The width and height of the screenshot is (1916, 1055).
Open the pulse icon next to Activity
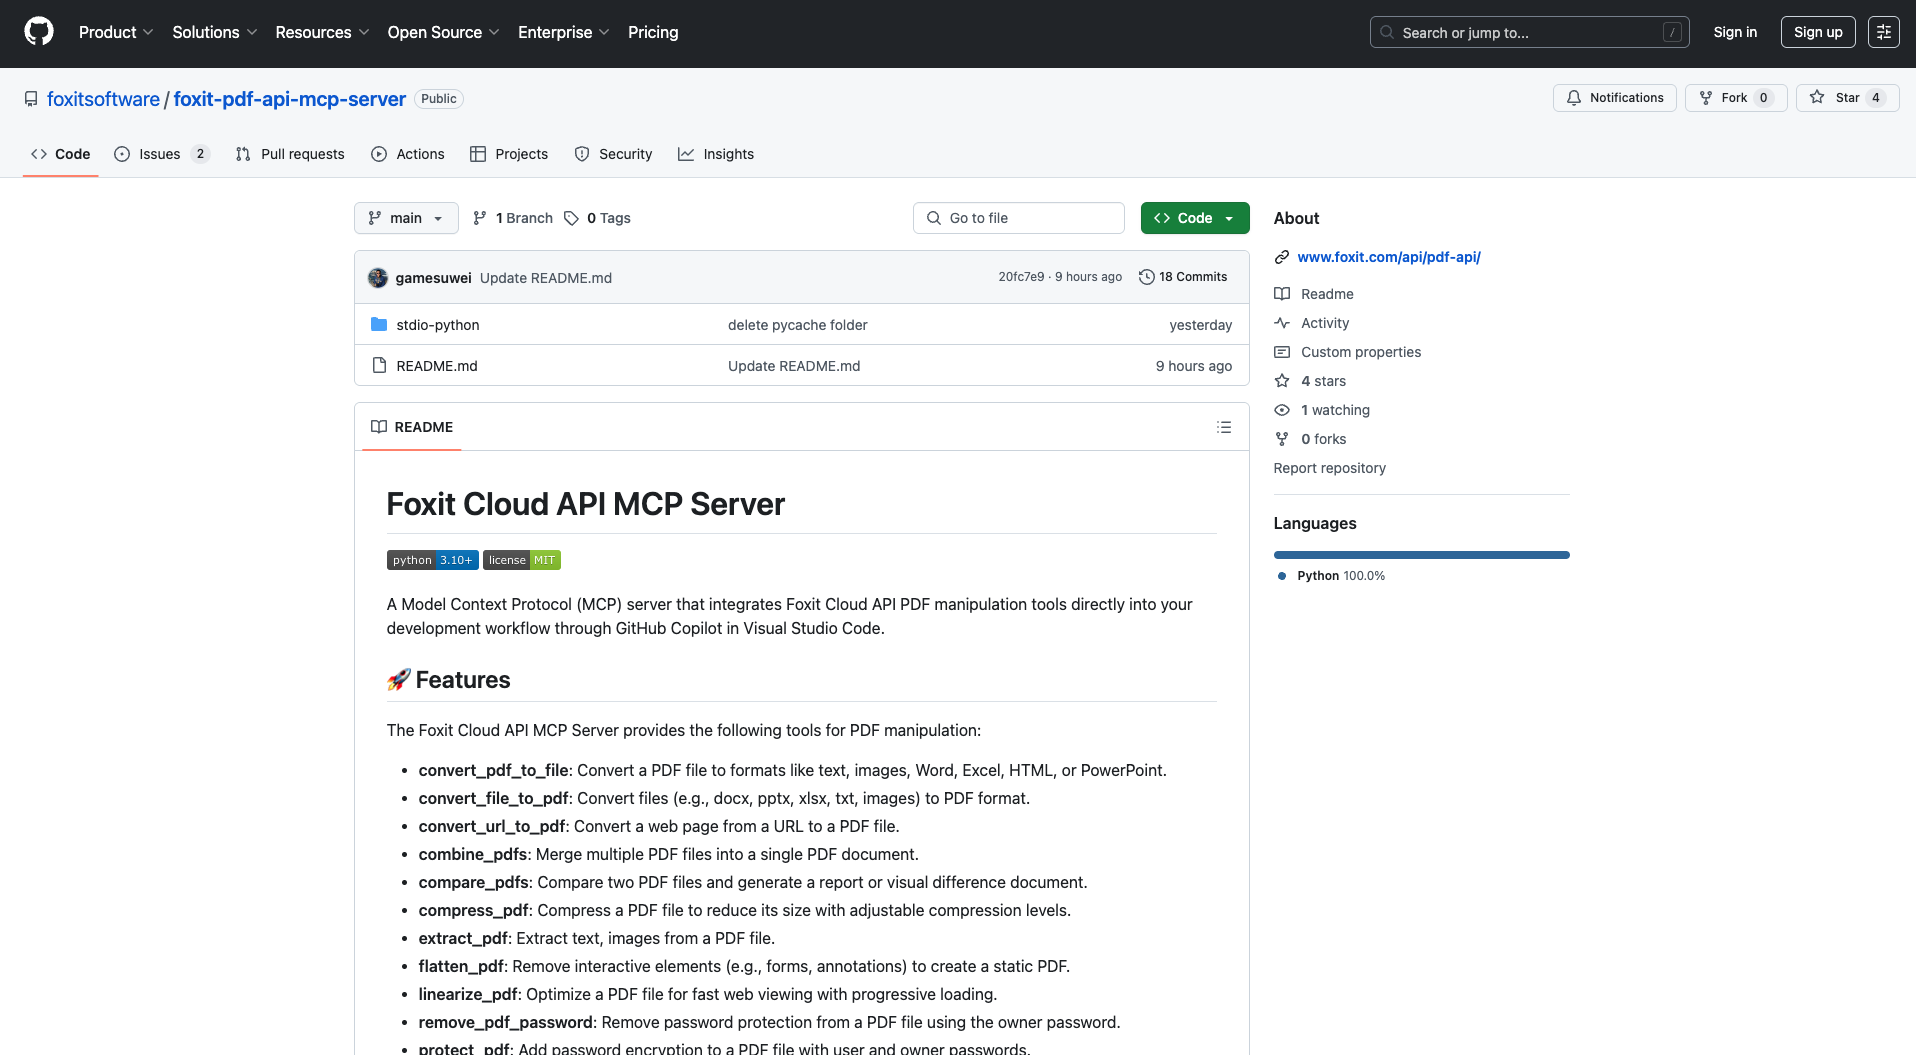click(1282, 323)
